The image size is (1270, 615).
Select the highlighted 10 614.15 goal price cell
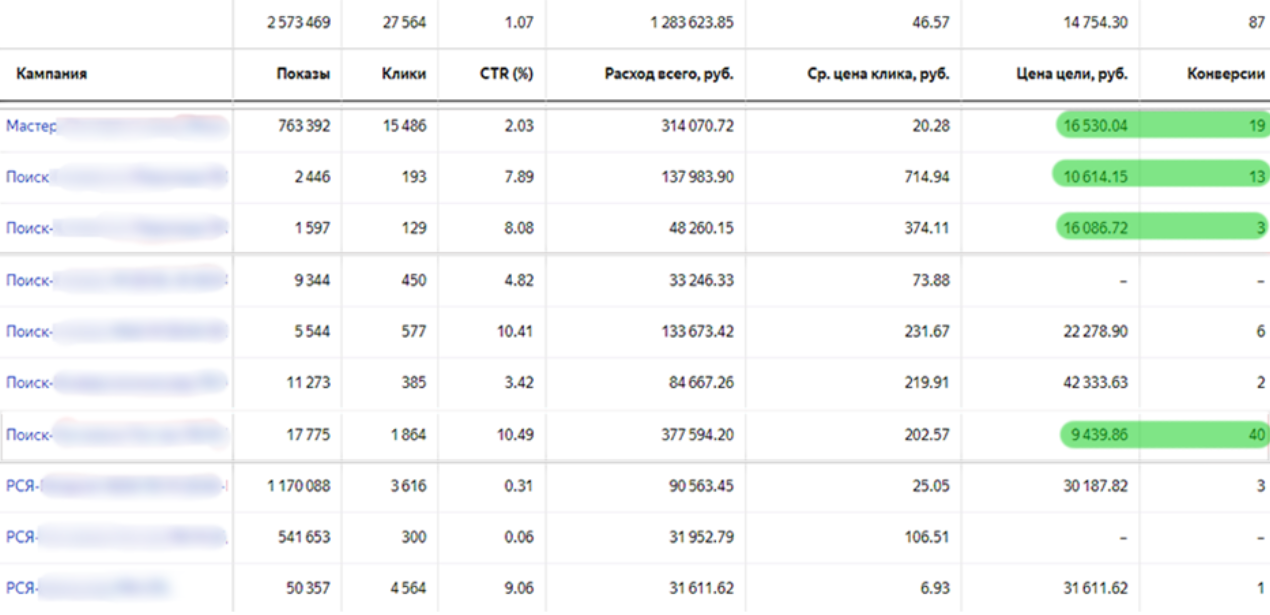tap(1096, 177)
